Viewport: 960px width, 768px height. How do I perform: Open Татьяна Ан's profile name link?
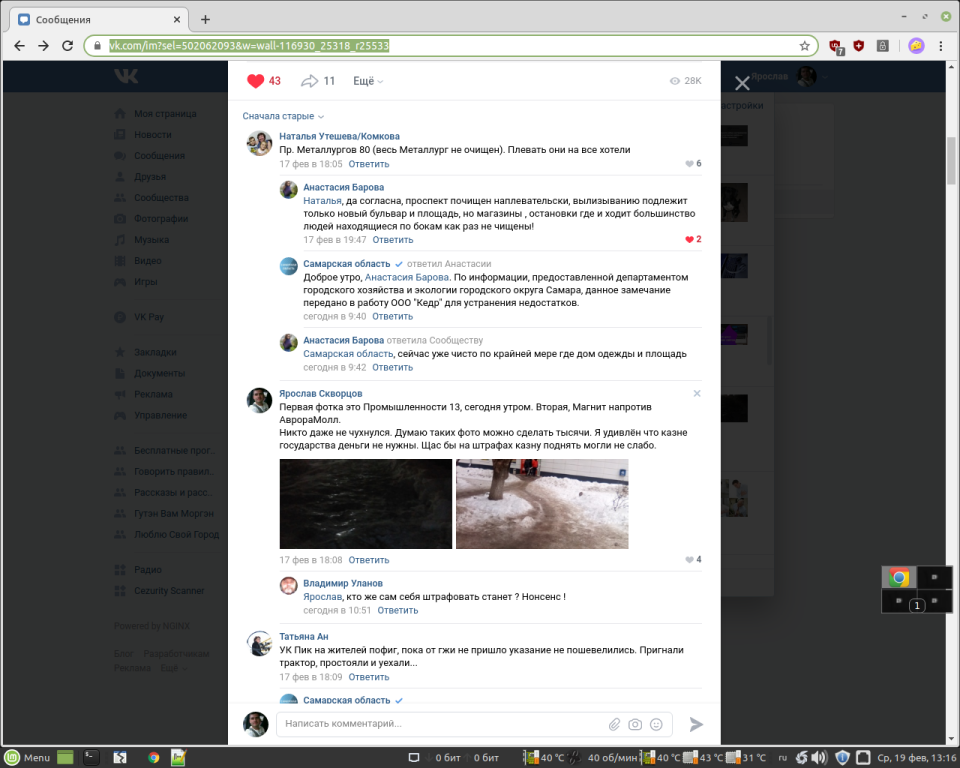coord(304,636)
